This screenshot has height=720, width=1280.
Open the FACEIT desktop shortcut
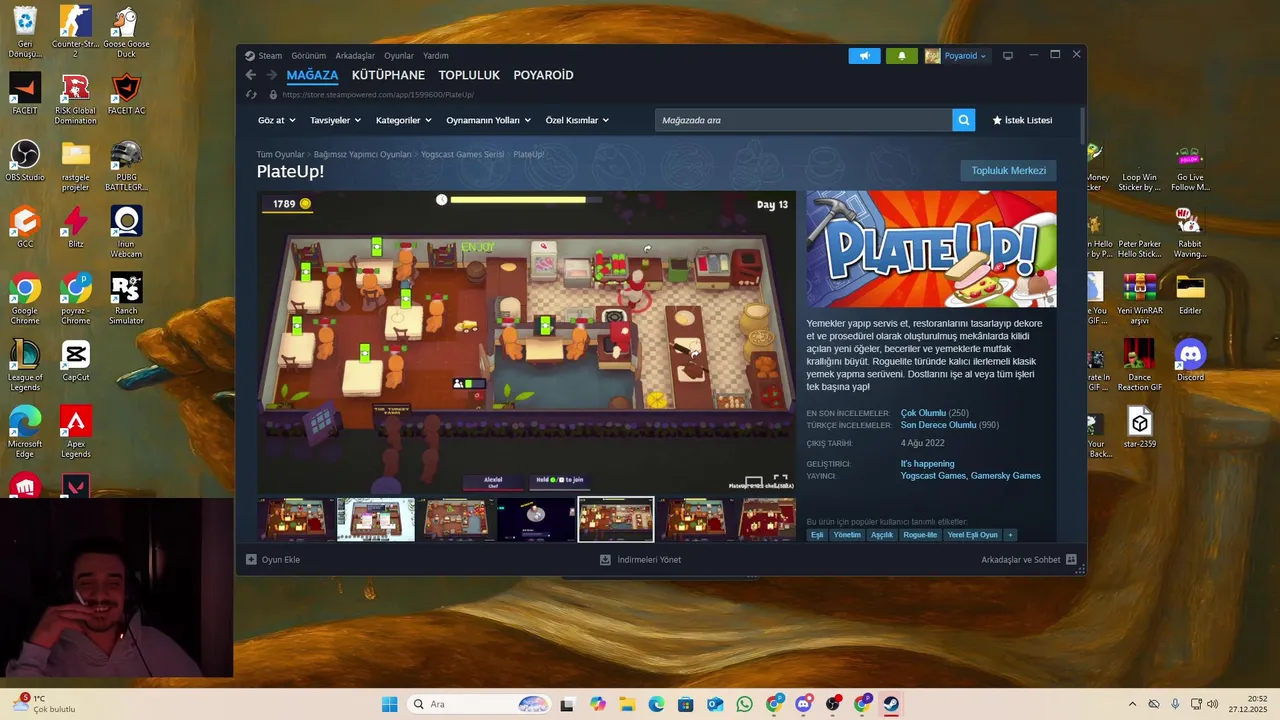[25, 94]
